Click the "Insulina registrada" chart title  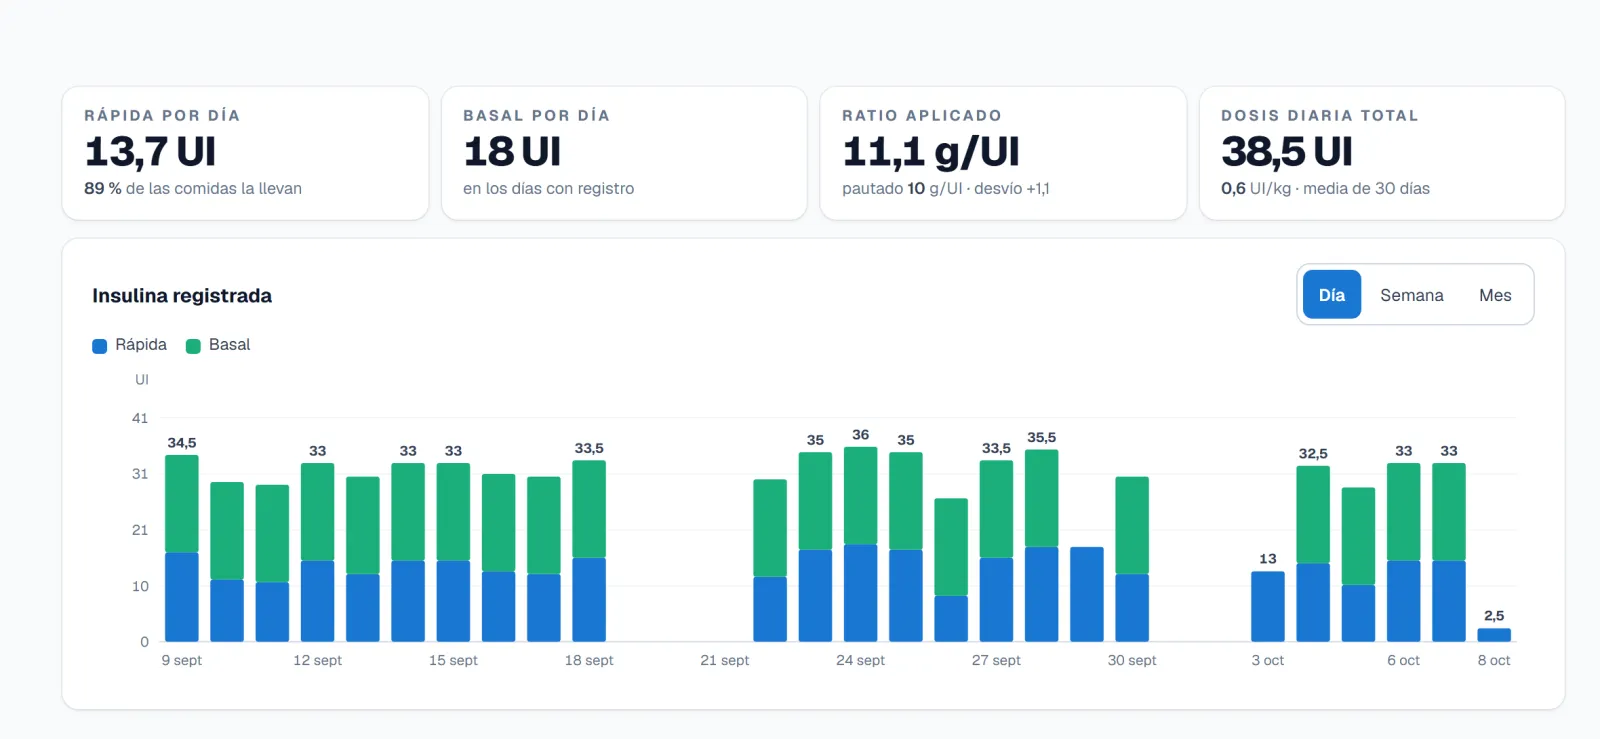tap(182, 296)
